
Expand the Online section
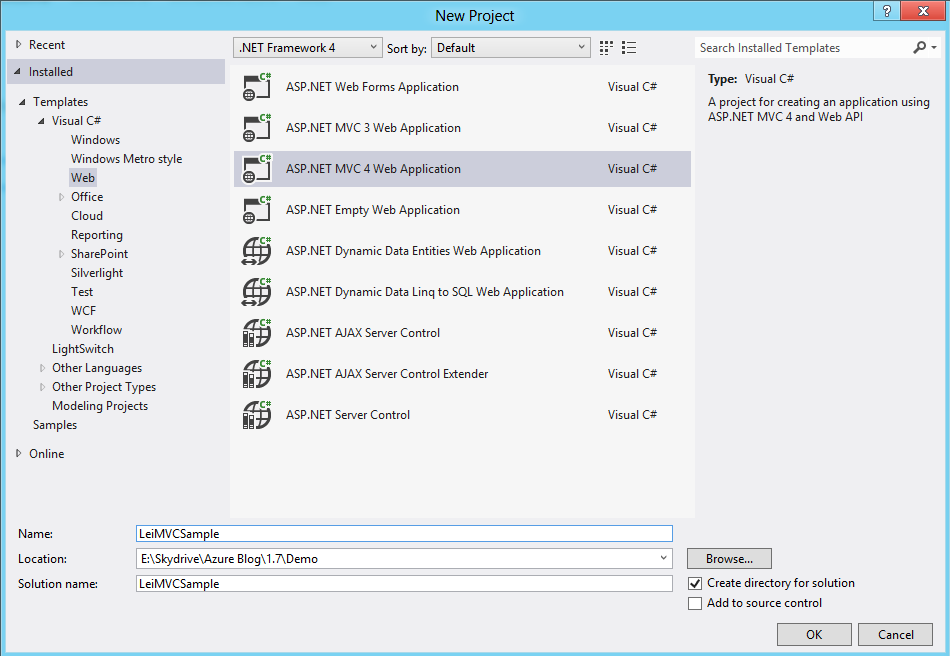[18, 453]
